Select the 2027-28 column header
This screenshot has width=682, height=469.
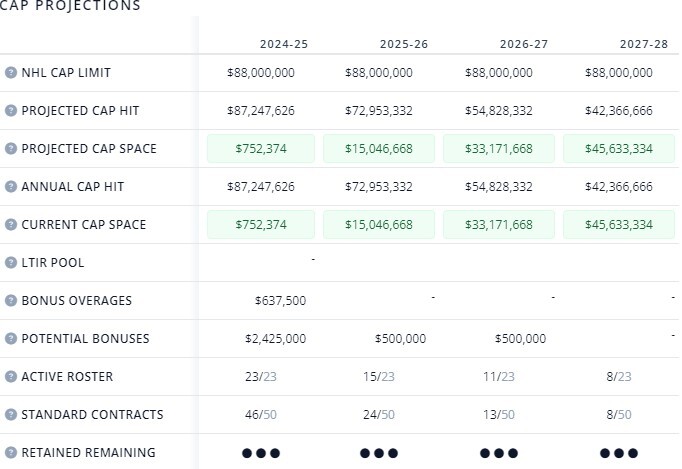(644, 44)
